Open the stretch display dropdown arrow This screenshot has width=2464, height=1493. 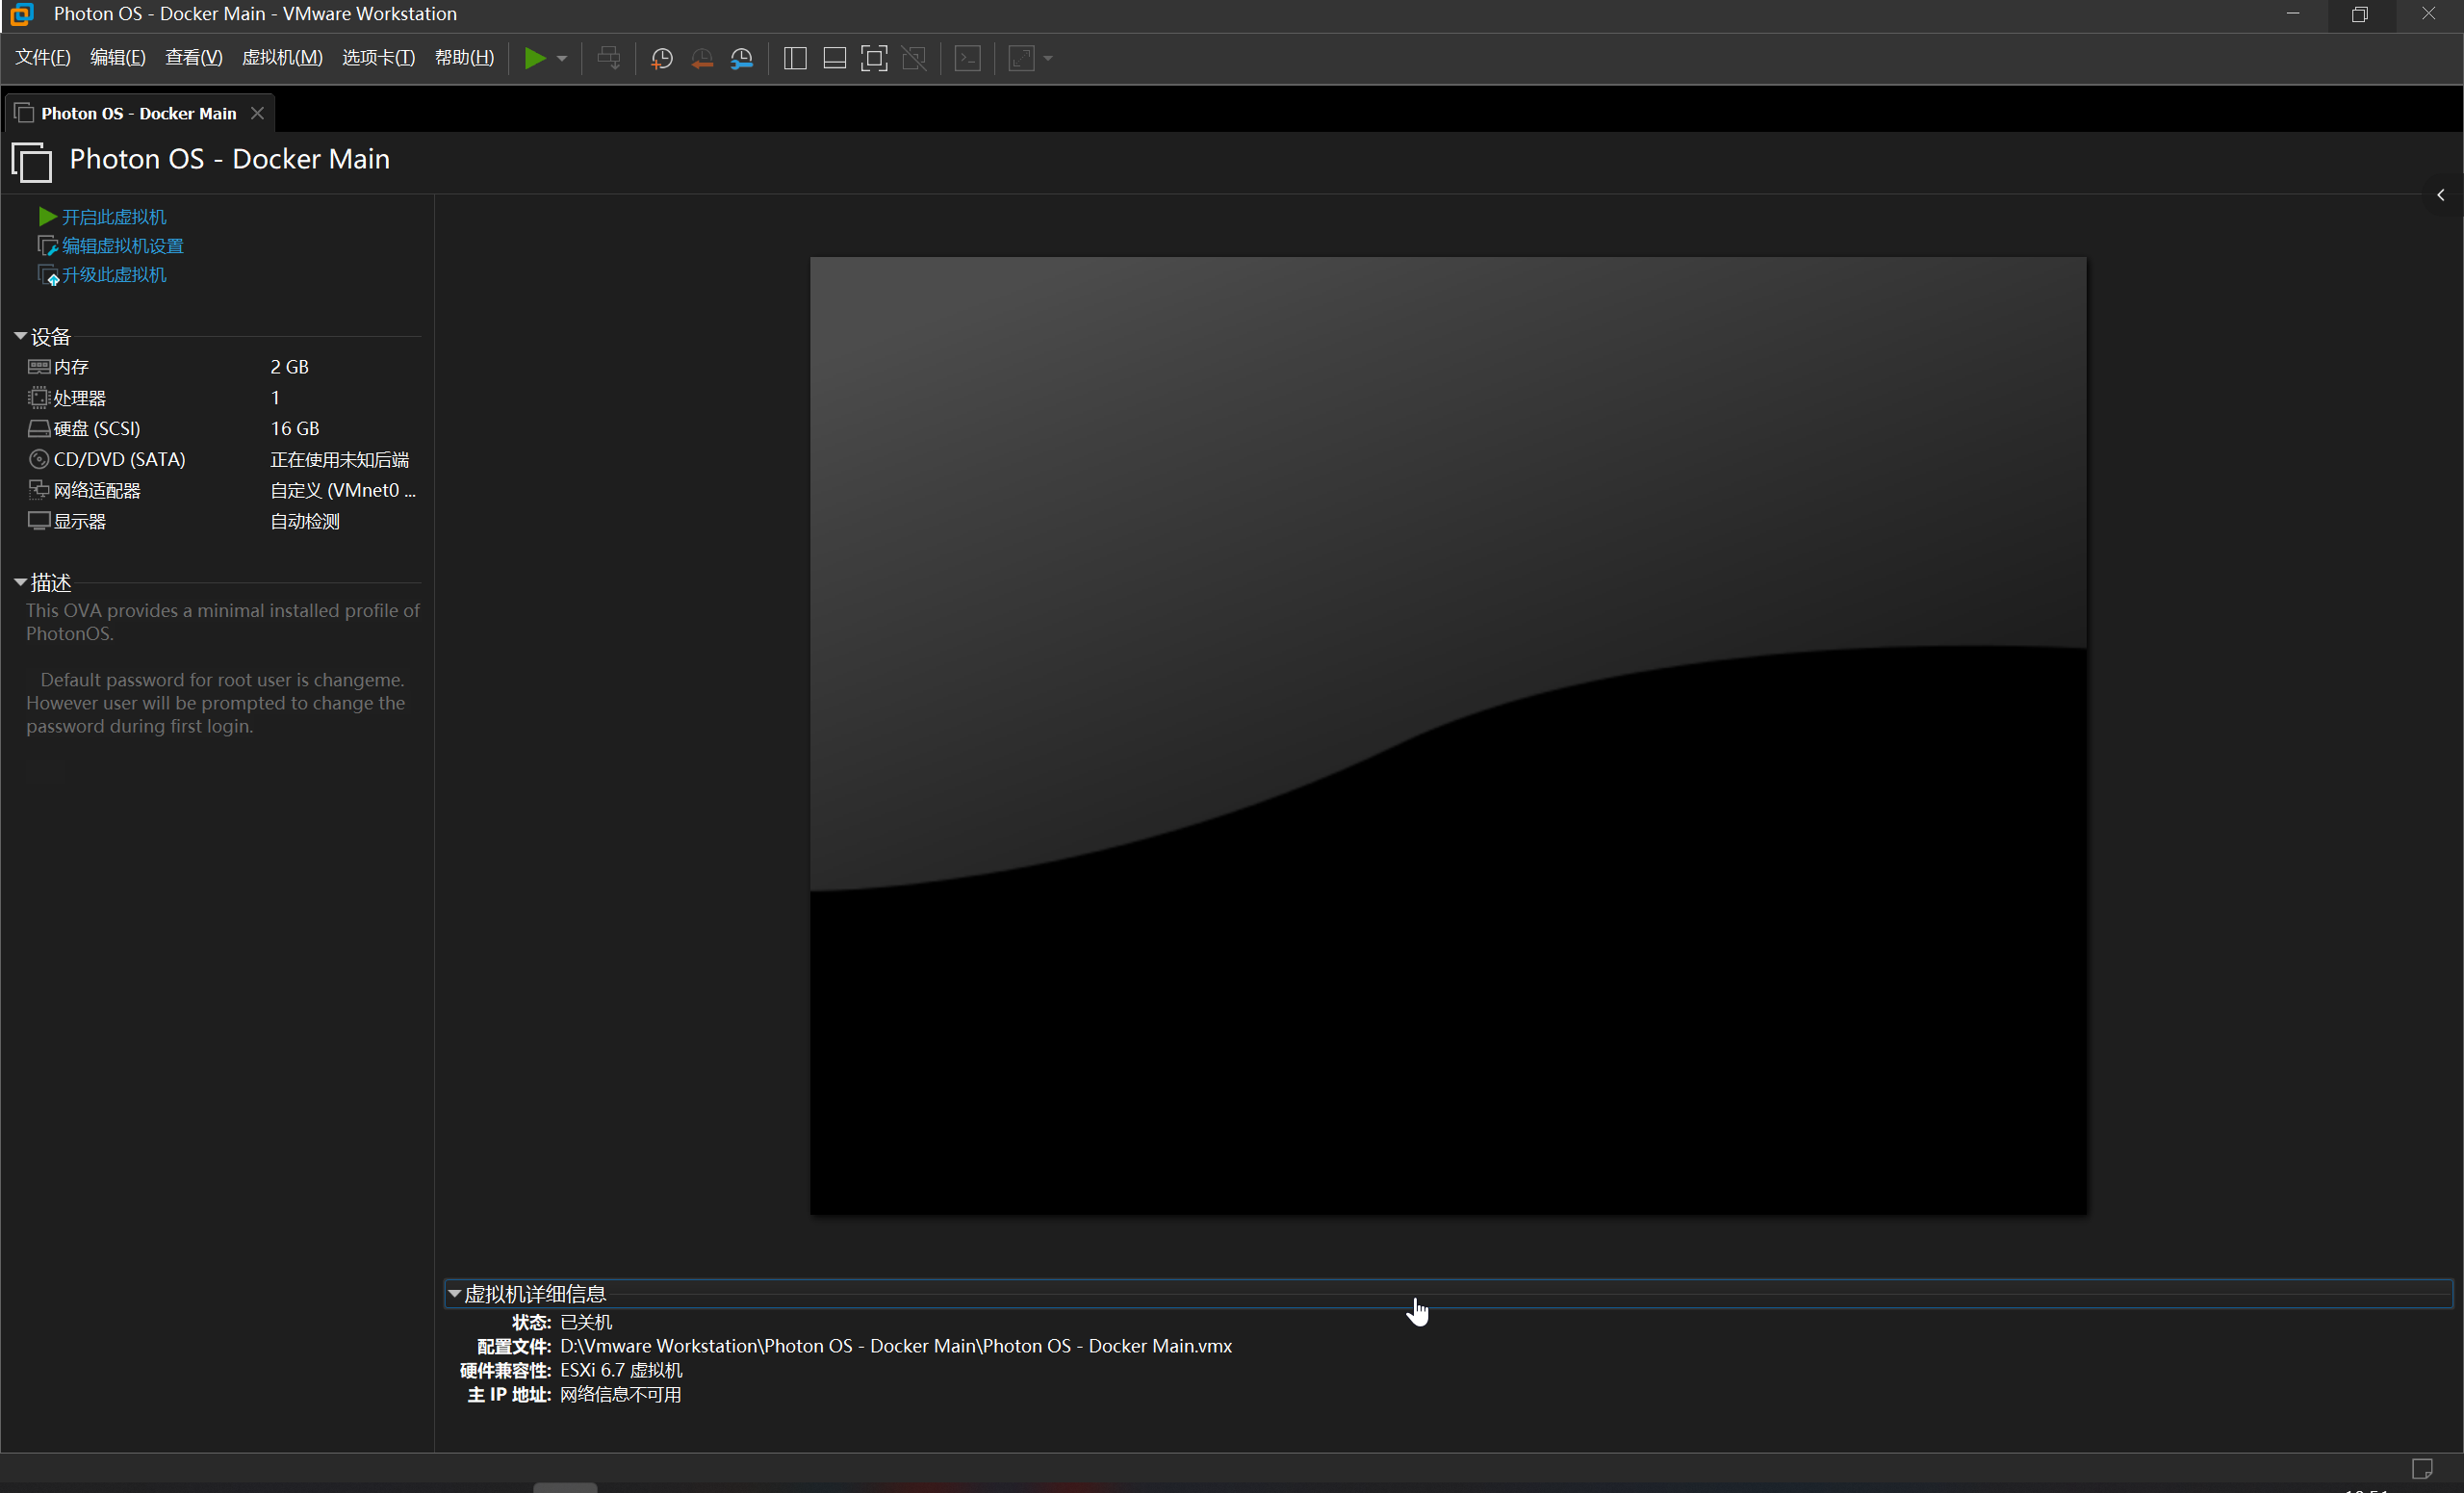tap(1048, 58)
